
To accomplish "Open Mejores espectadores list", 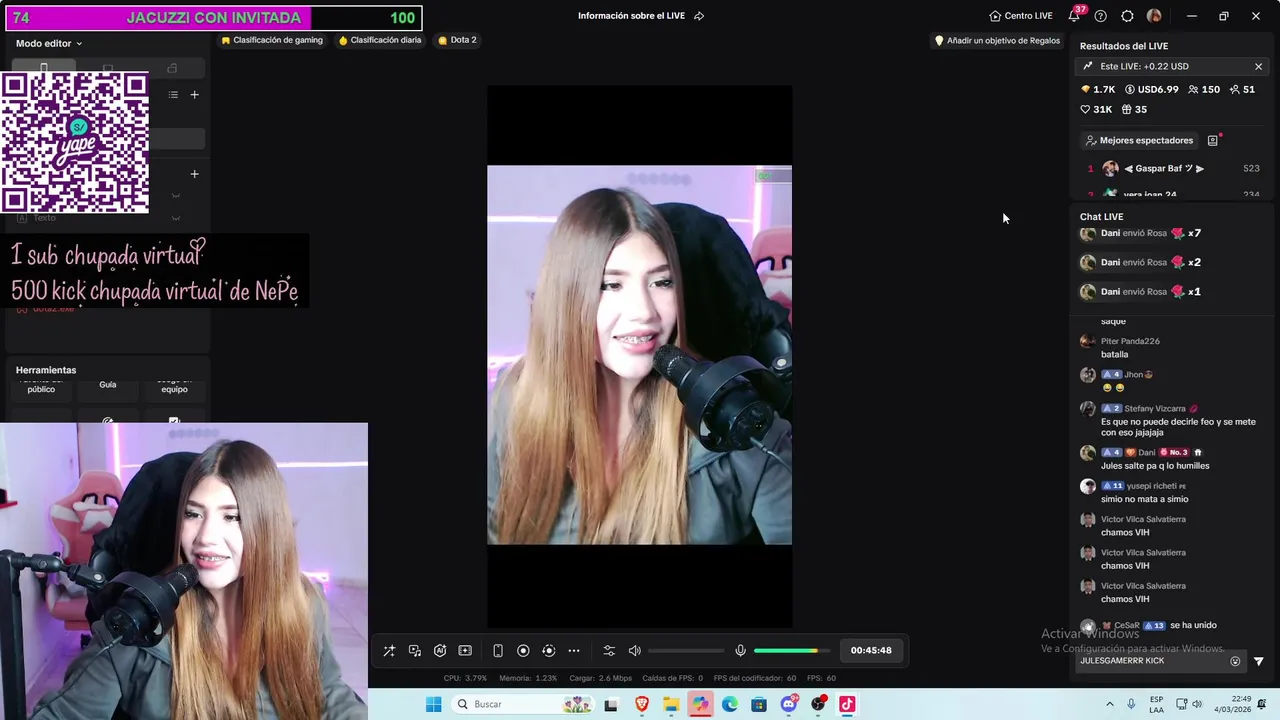I will (1139, 141).
